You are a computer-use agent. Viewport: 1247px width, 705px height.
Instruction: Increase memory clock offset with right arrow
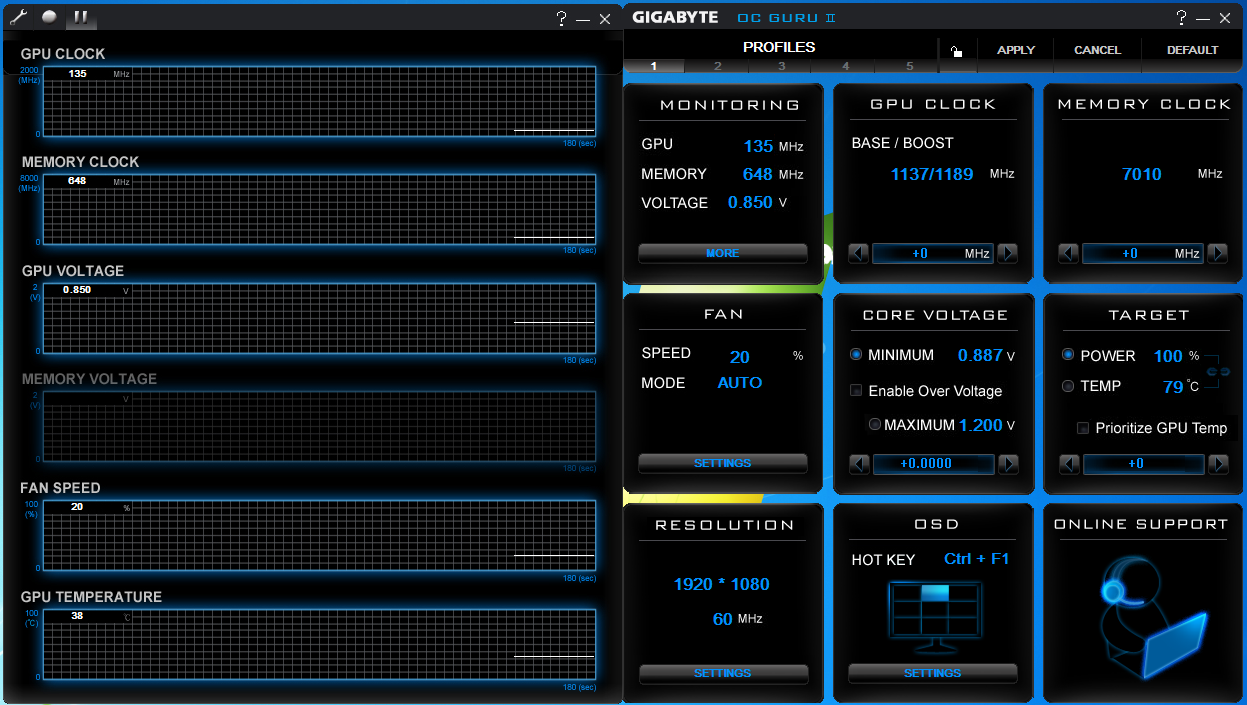point(1218,254)
